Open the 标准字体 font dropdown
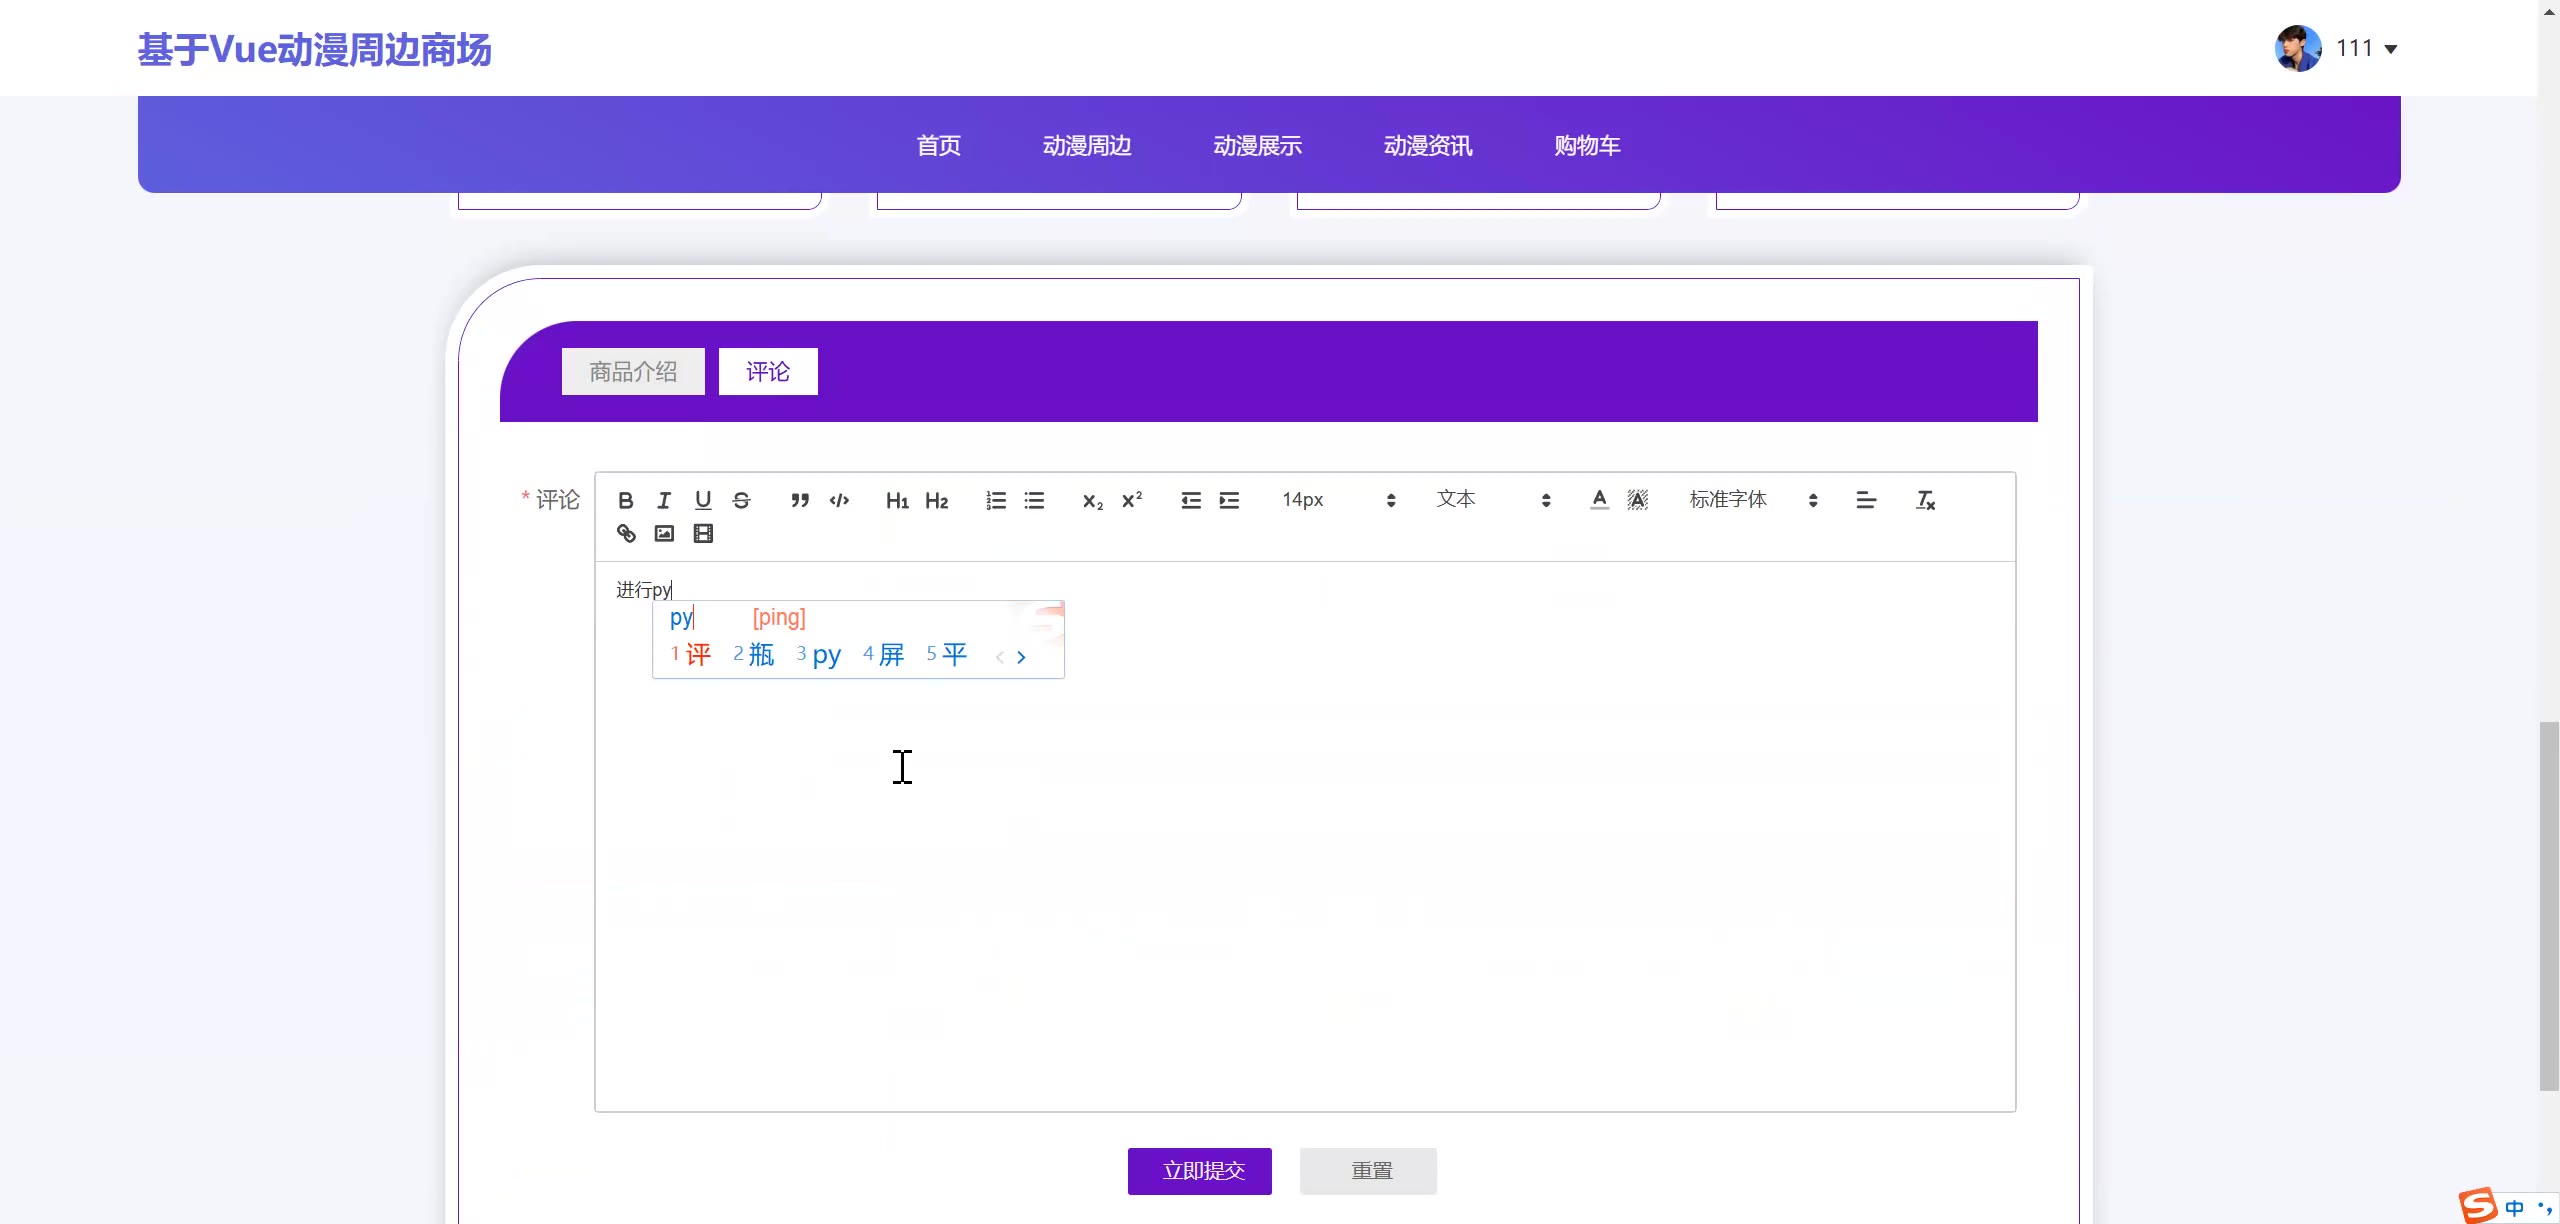 [x=1752, y=500]
